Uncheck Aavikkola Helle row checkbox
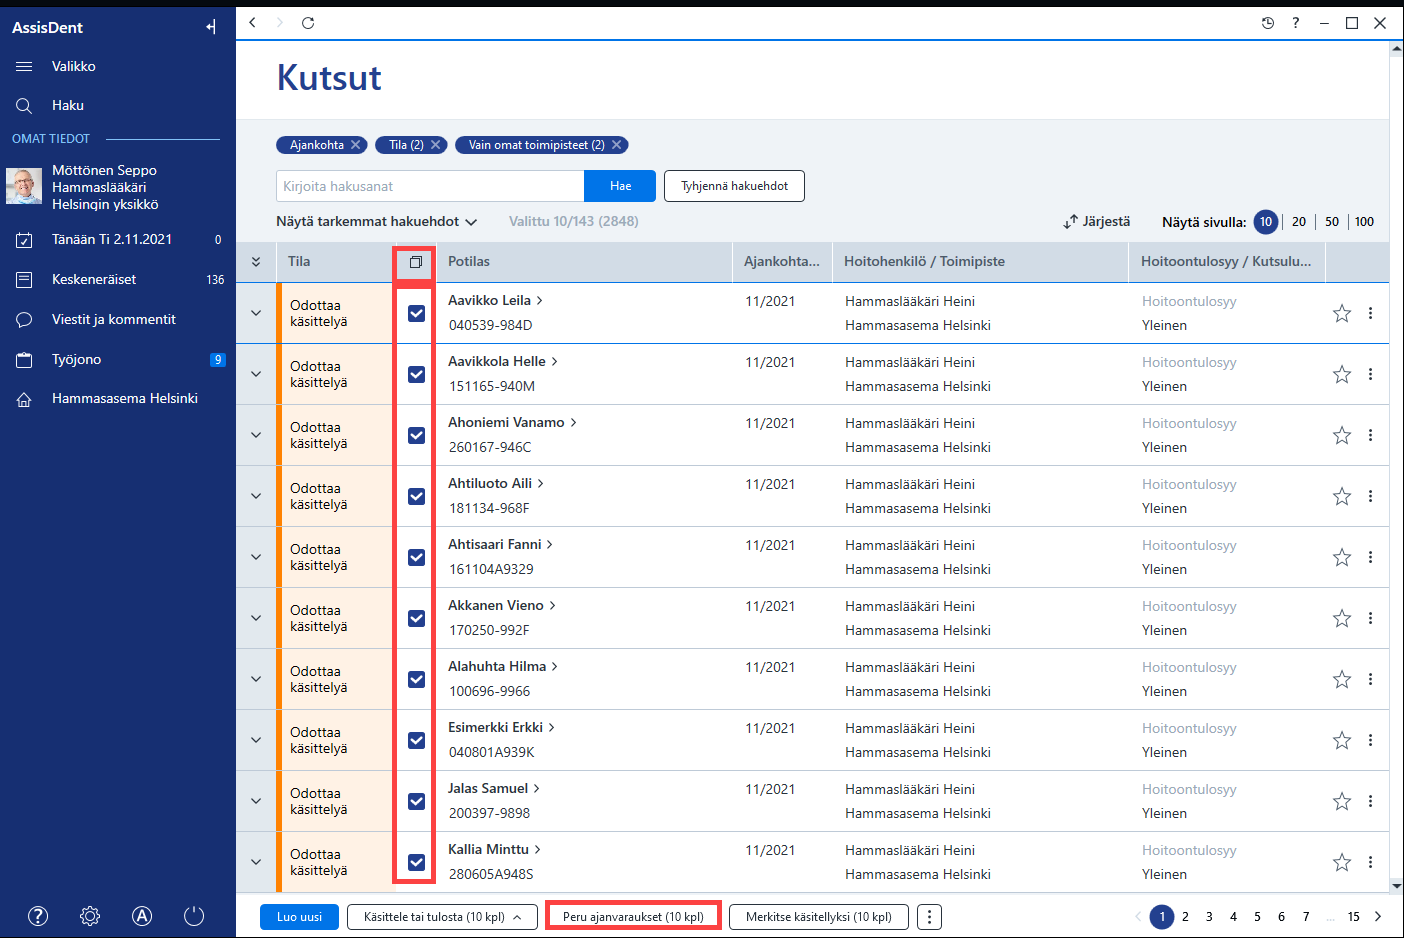 (x=416, y=374)
